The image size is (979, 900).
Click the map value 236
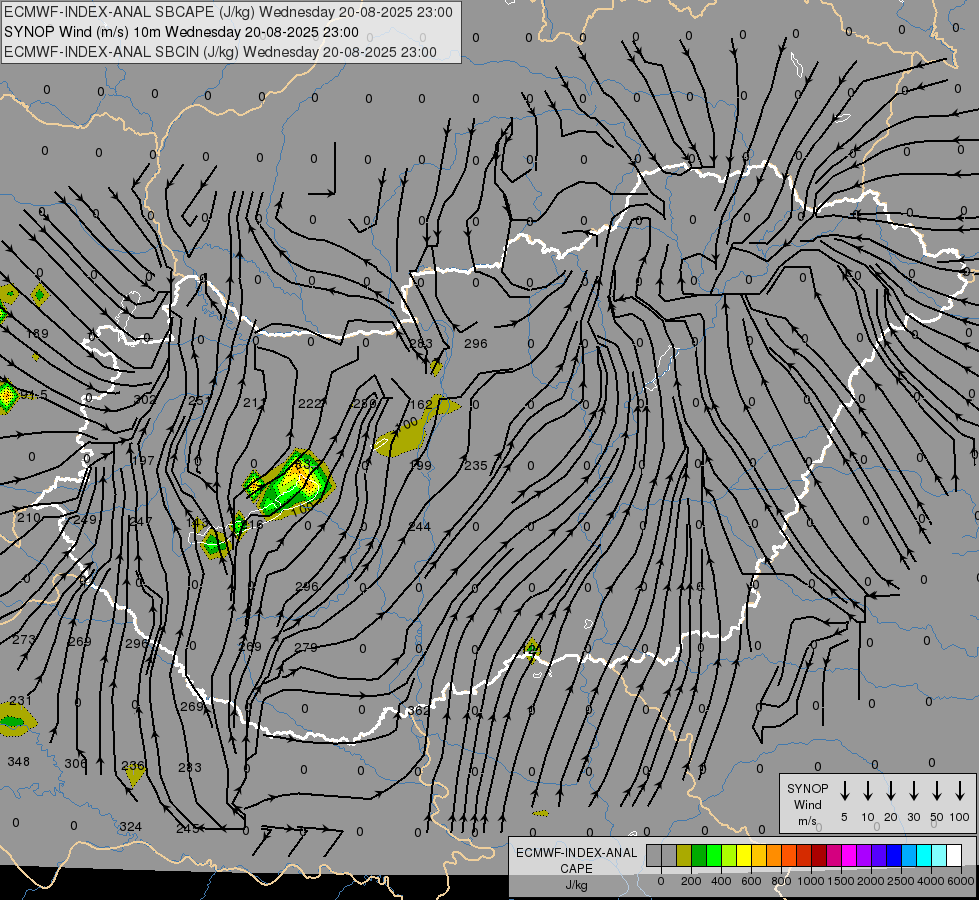click(x=133, y=766)
